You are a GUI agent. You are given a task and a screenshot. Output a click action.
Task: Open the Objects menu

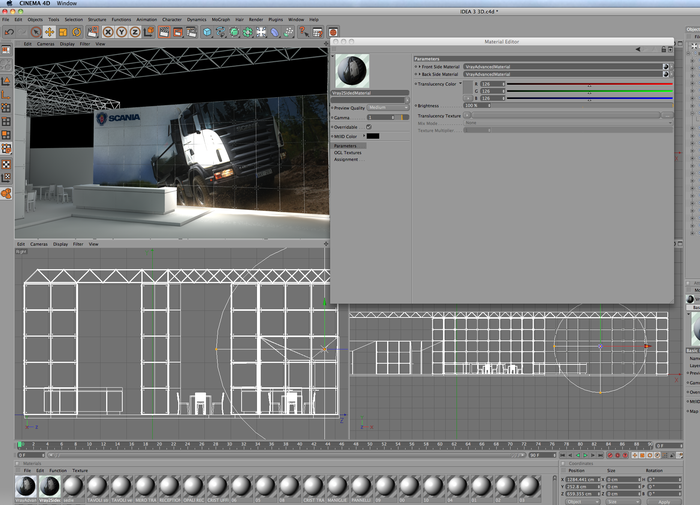(35, 20)
